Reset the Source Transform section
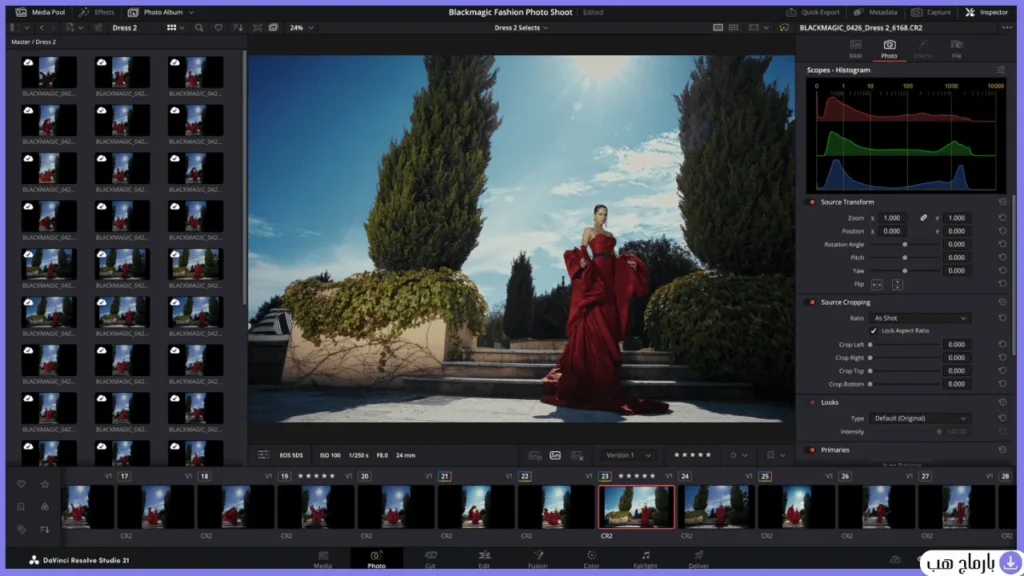The image size is (1024, 576). 1002,202
